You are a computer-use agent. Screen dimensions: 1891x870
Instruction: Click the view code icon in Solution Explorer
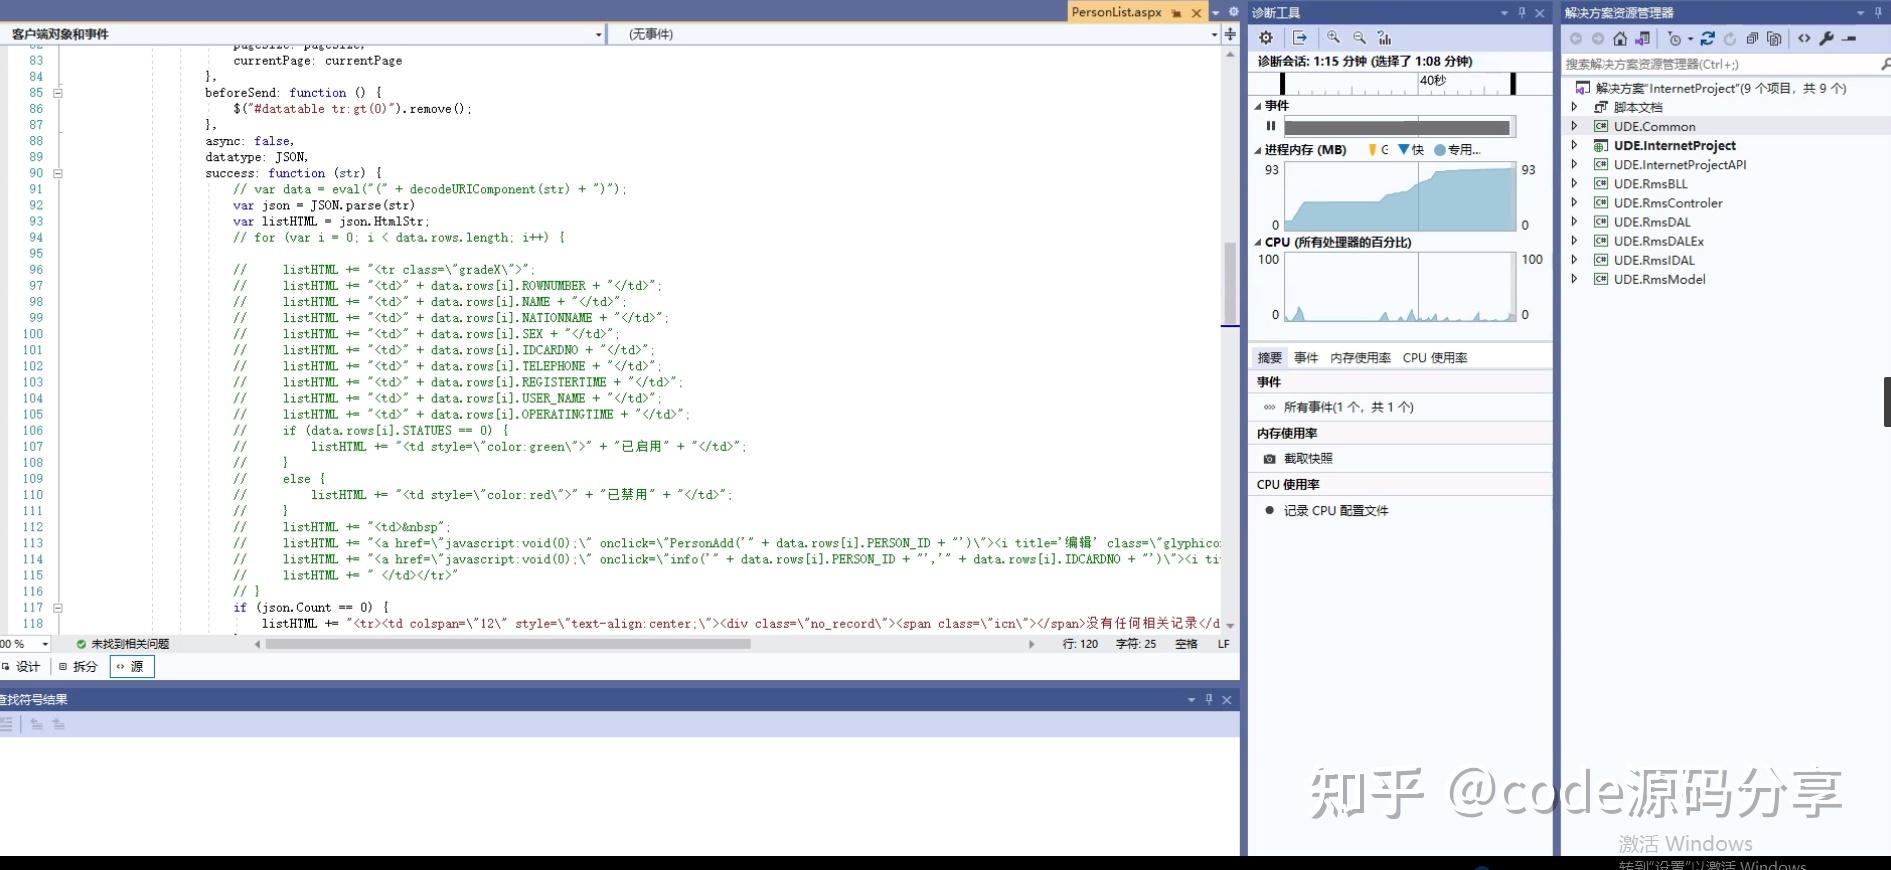pos(1804,39)
